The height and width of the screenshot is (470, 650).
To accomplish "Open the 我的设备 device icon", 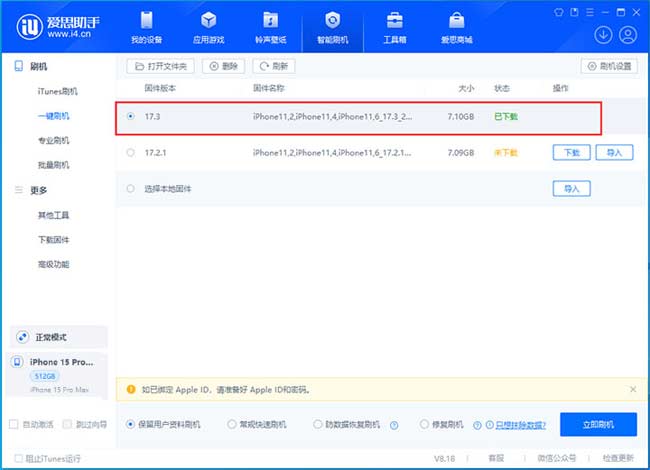I will tap(146, 20).
